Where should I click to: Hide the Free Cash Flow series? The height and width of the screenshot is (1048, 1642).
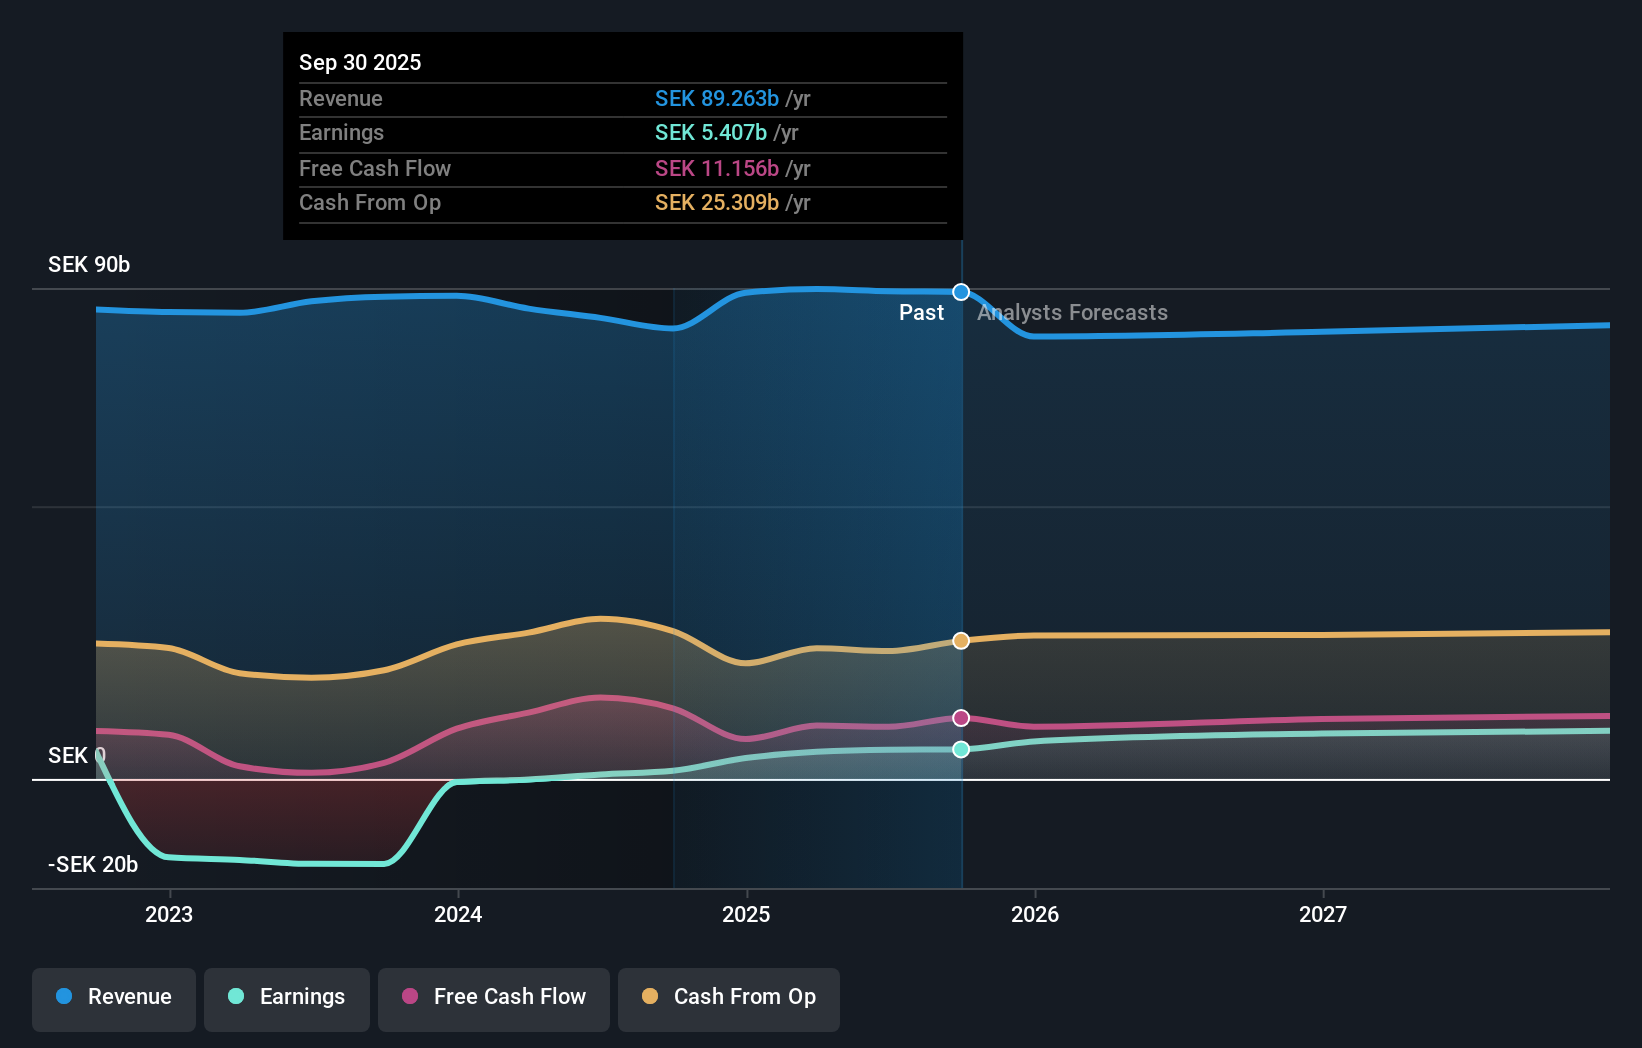(494, 997)
